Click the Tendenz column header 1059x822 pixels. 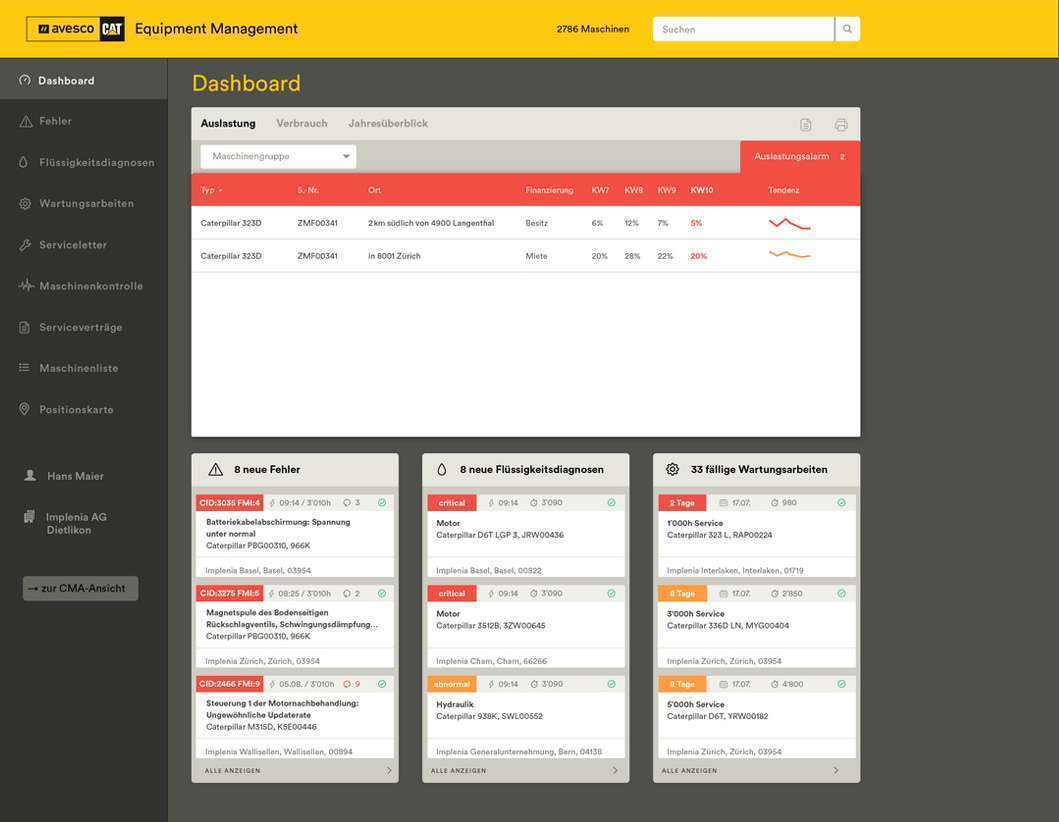point(783,190)
